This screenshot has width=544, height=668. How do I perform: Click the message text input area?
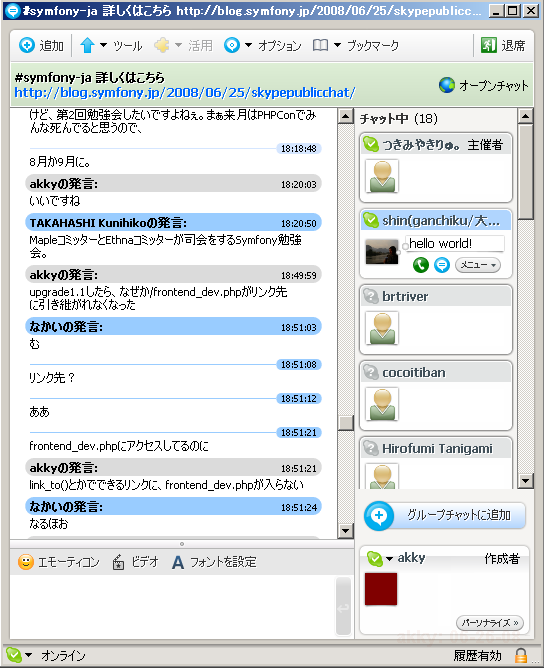tap(172, 606)
